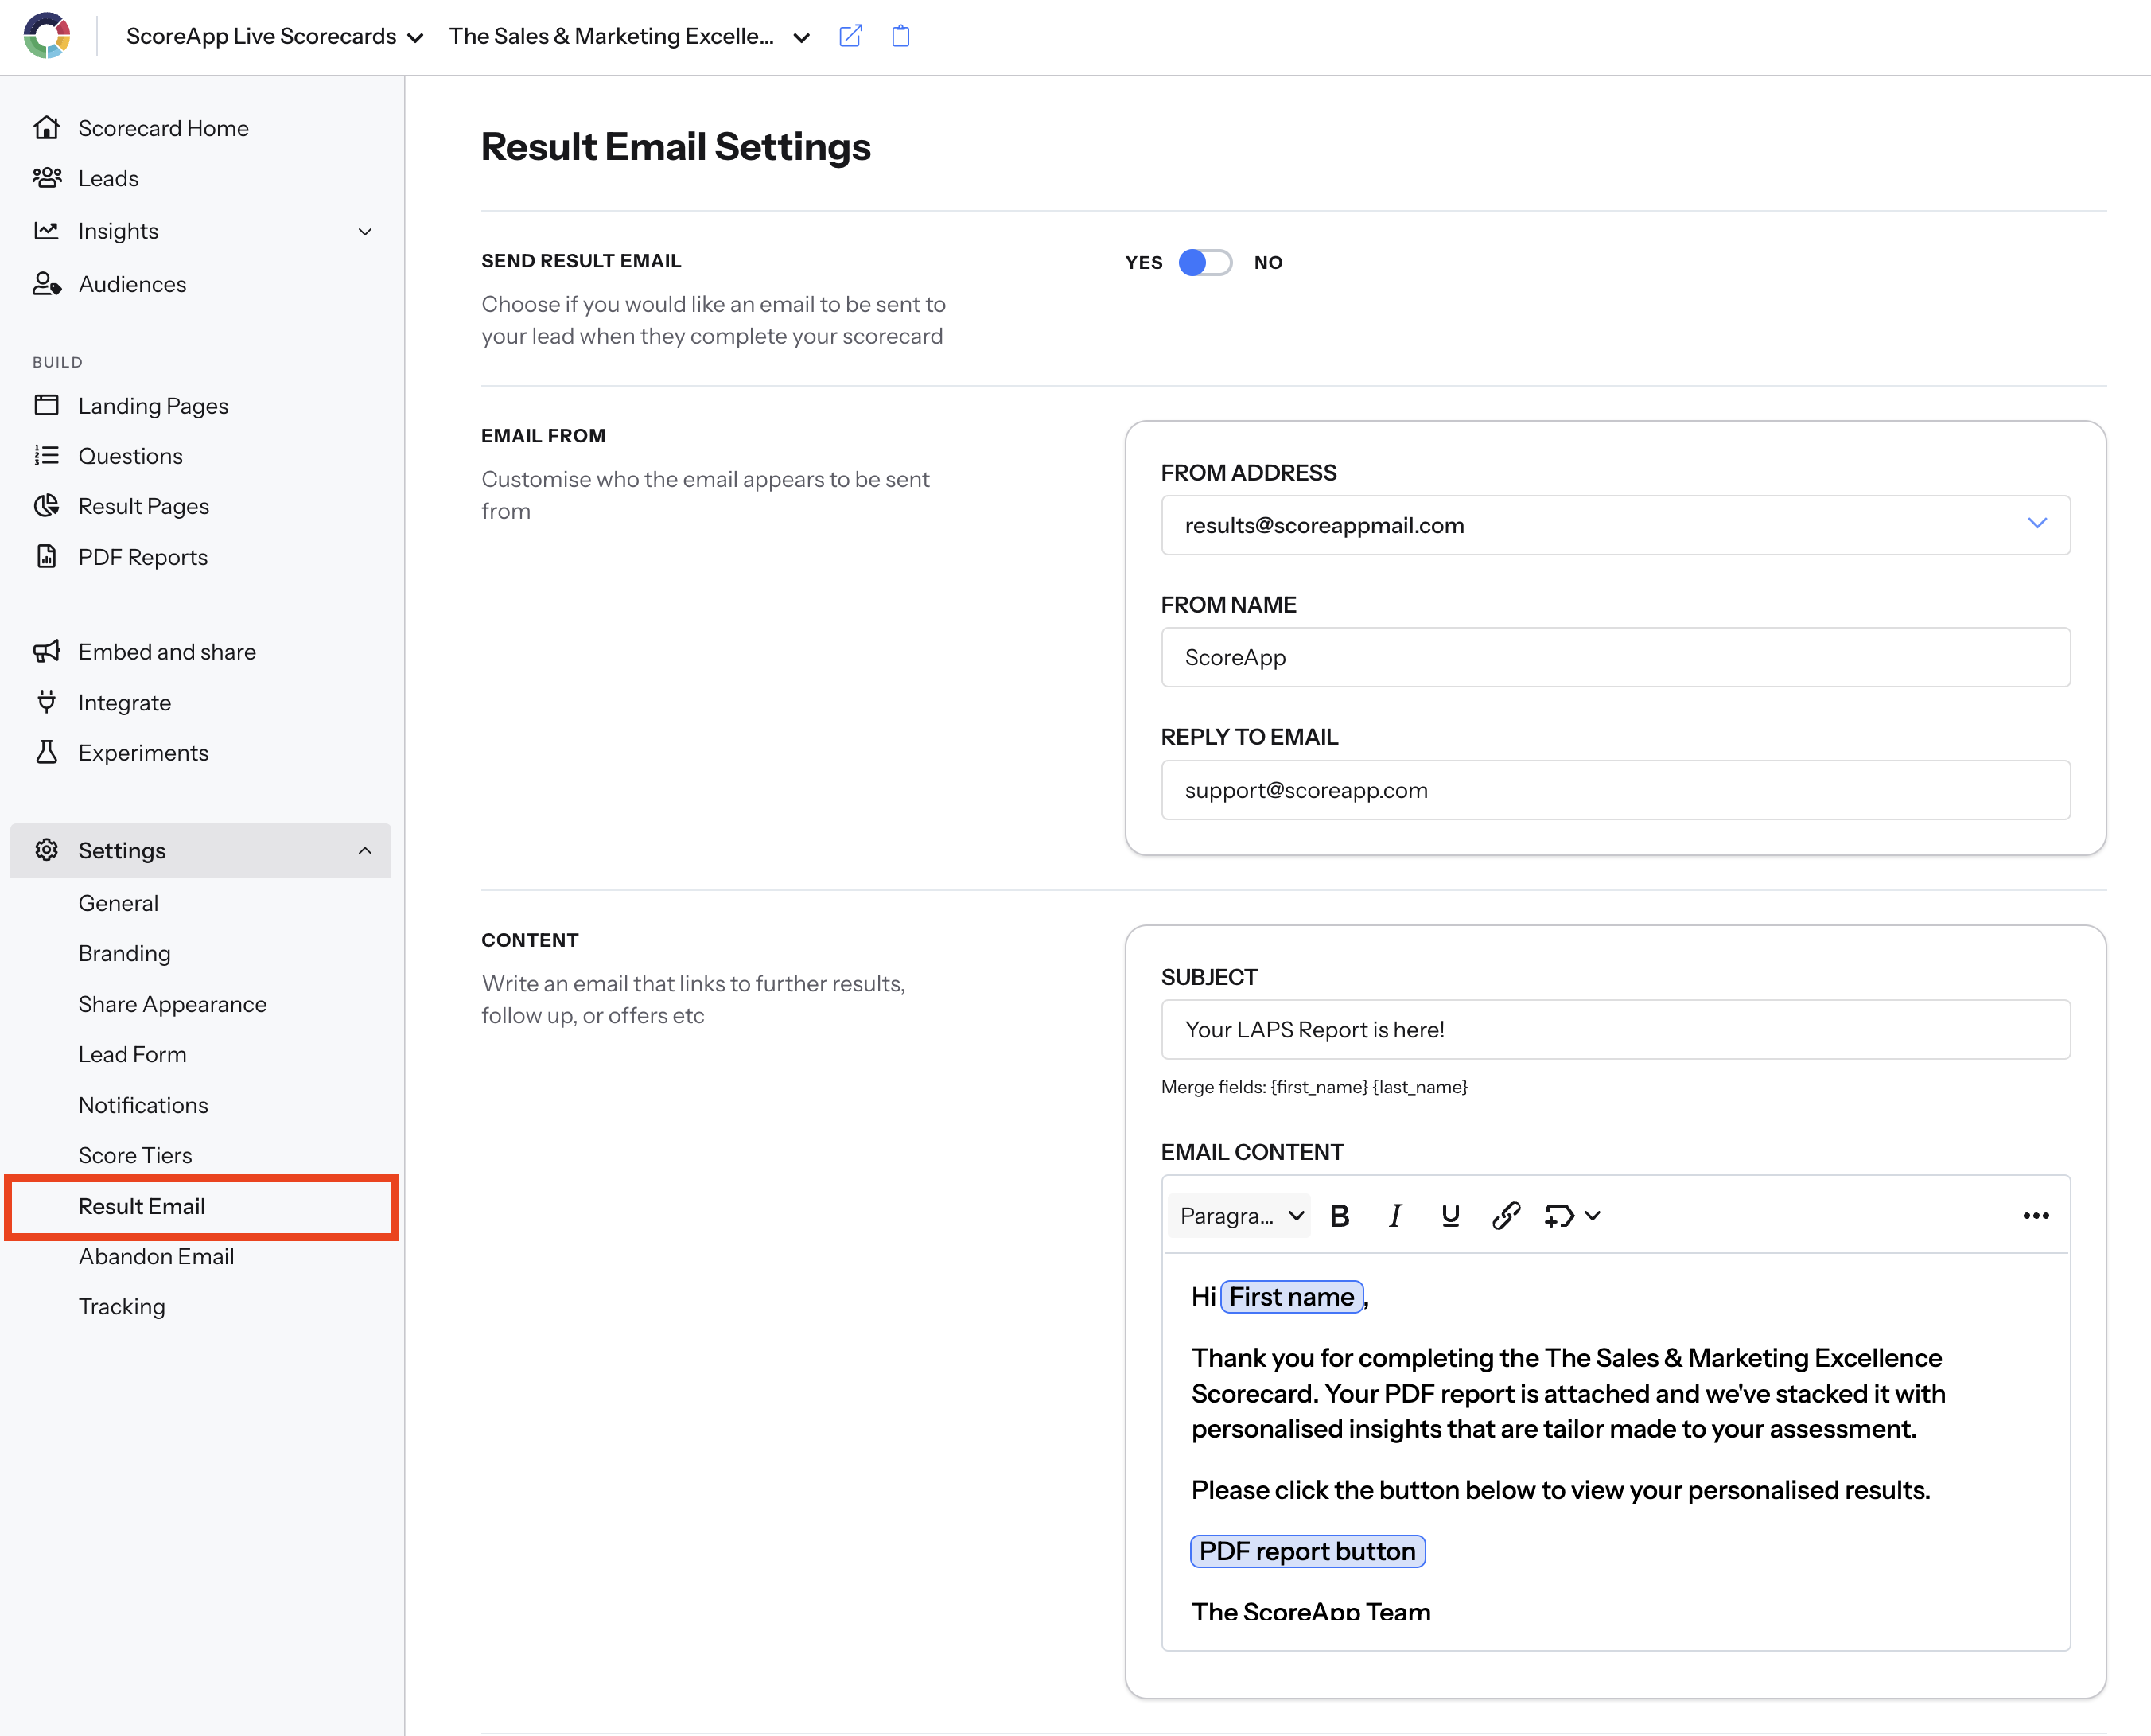Click the Settings gear icon
The image size is (2151, 1736).
tap(46, 850)
